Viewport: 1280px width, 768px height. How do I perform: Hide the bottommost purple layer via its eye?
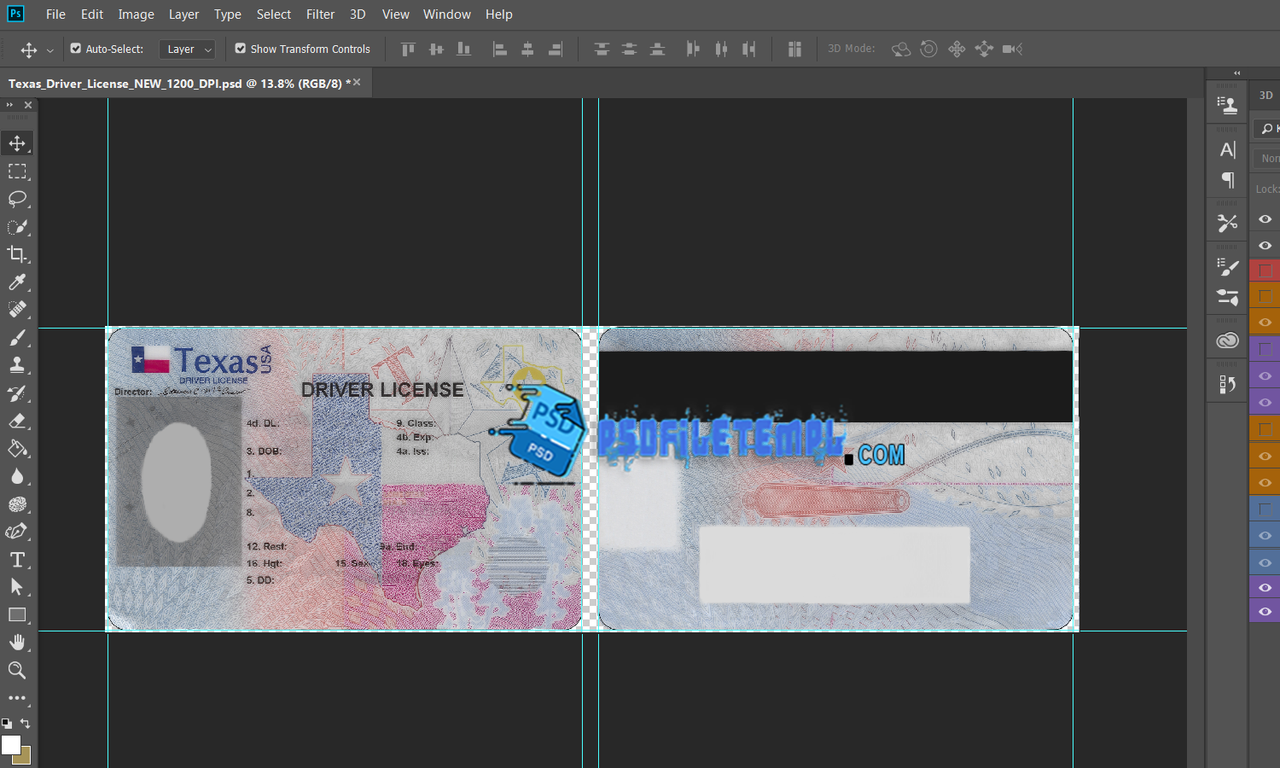[x=1265, y=611]
